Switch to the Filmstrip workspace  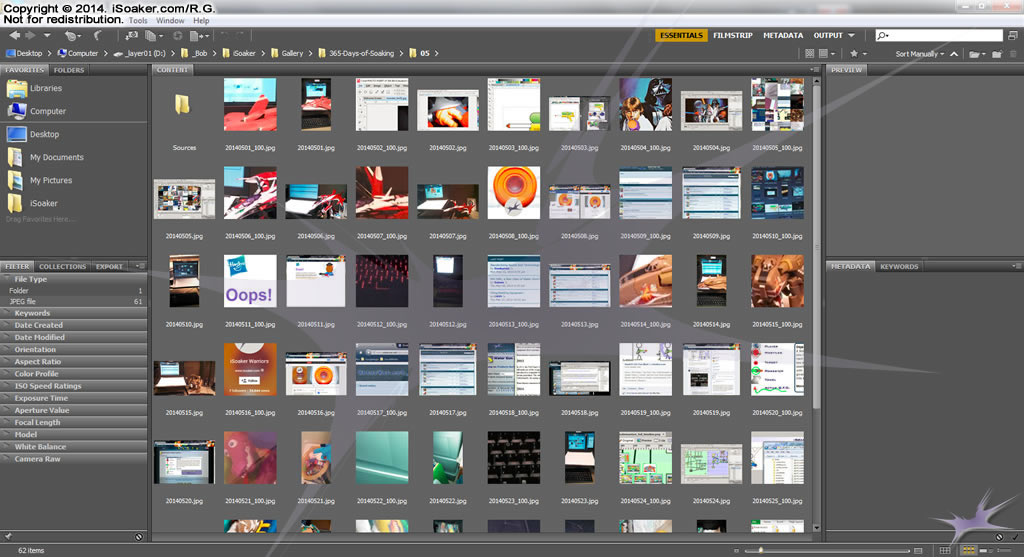click(733, 35)
